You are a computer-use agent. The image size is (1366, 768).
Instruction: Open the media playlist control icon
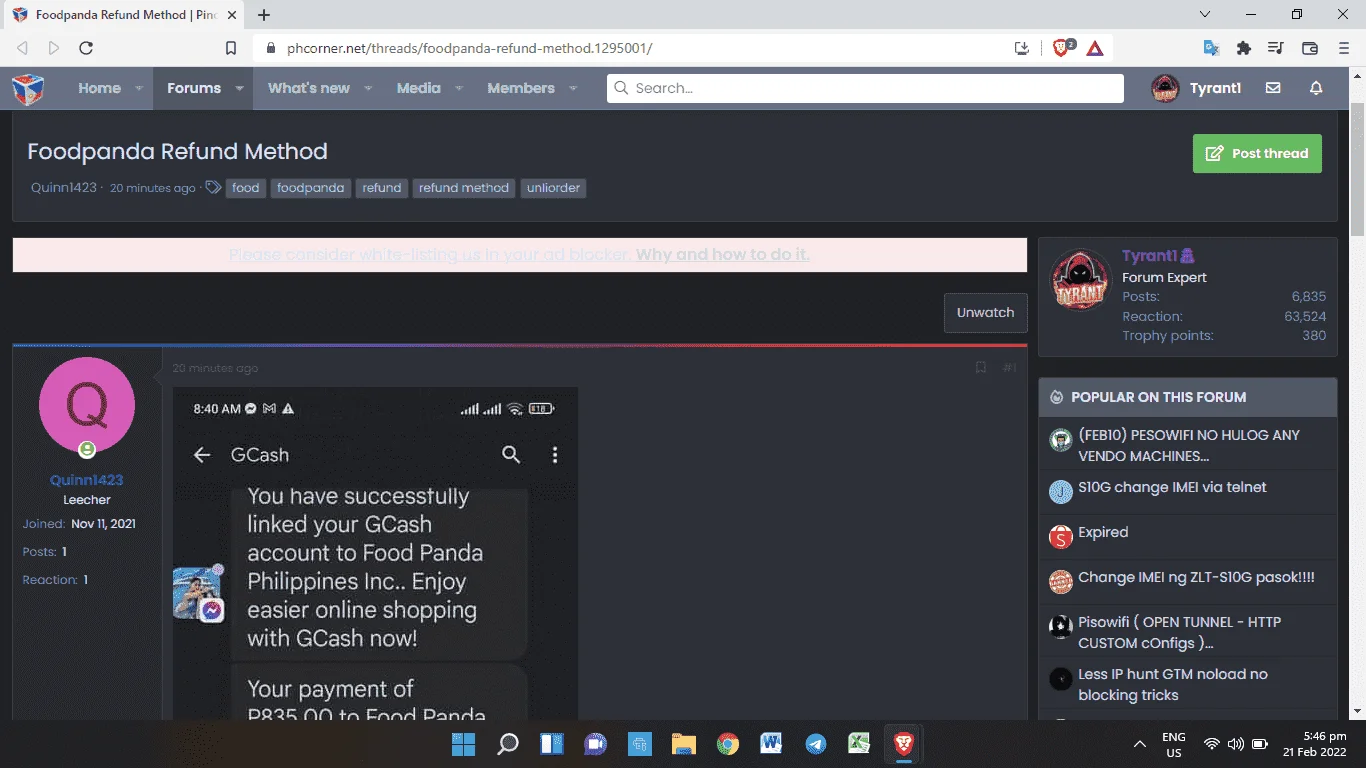(x=1276, y=48)
